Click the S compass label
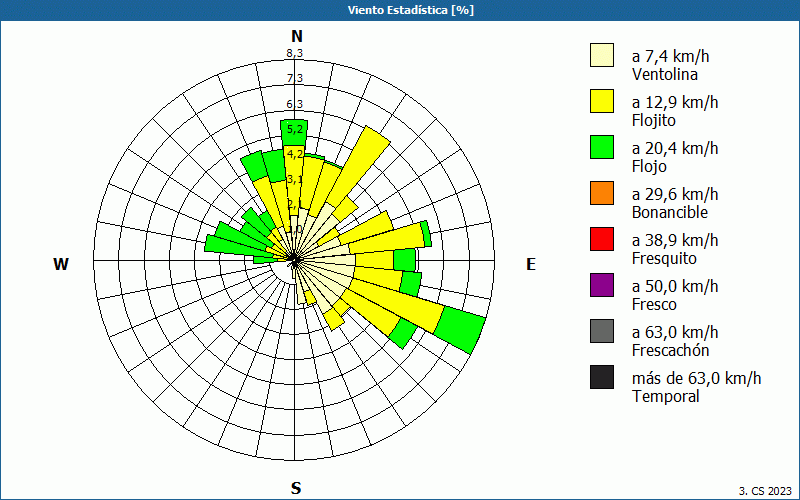 [x=296, y=489]
